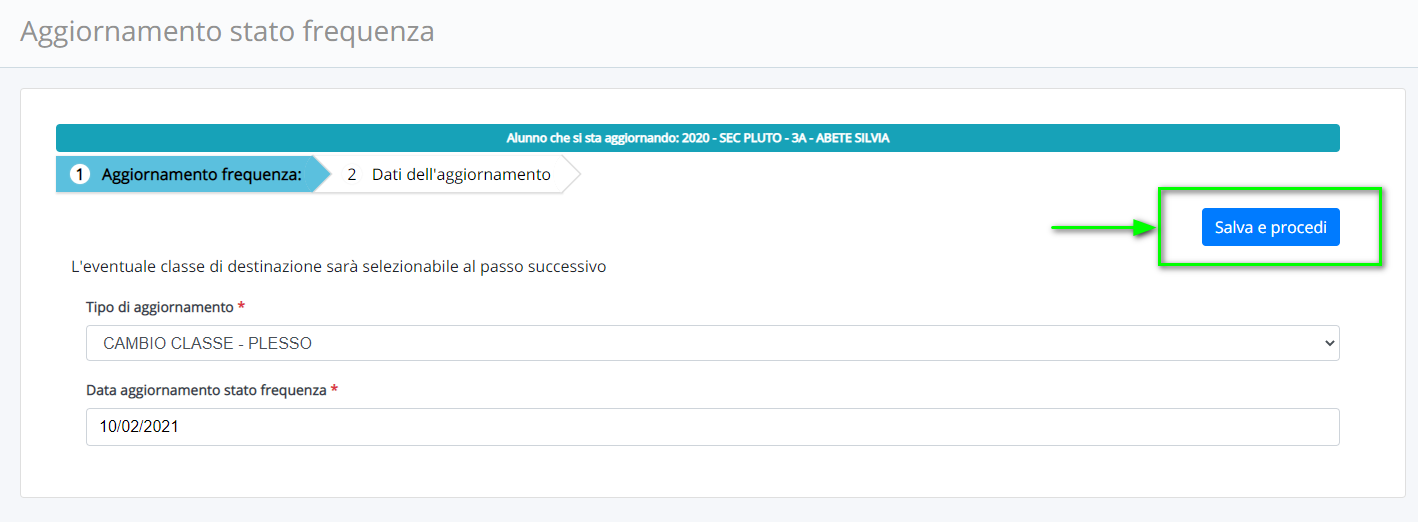Click red asterisk beside Data aggiornamento label
The image size is (1418, 522).
[334, 390]
